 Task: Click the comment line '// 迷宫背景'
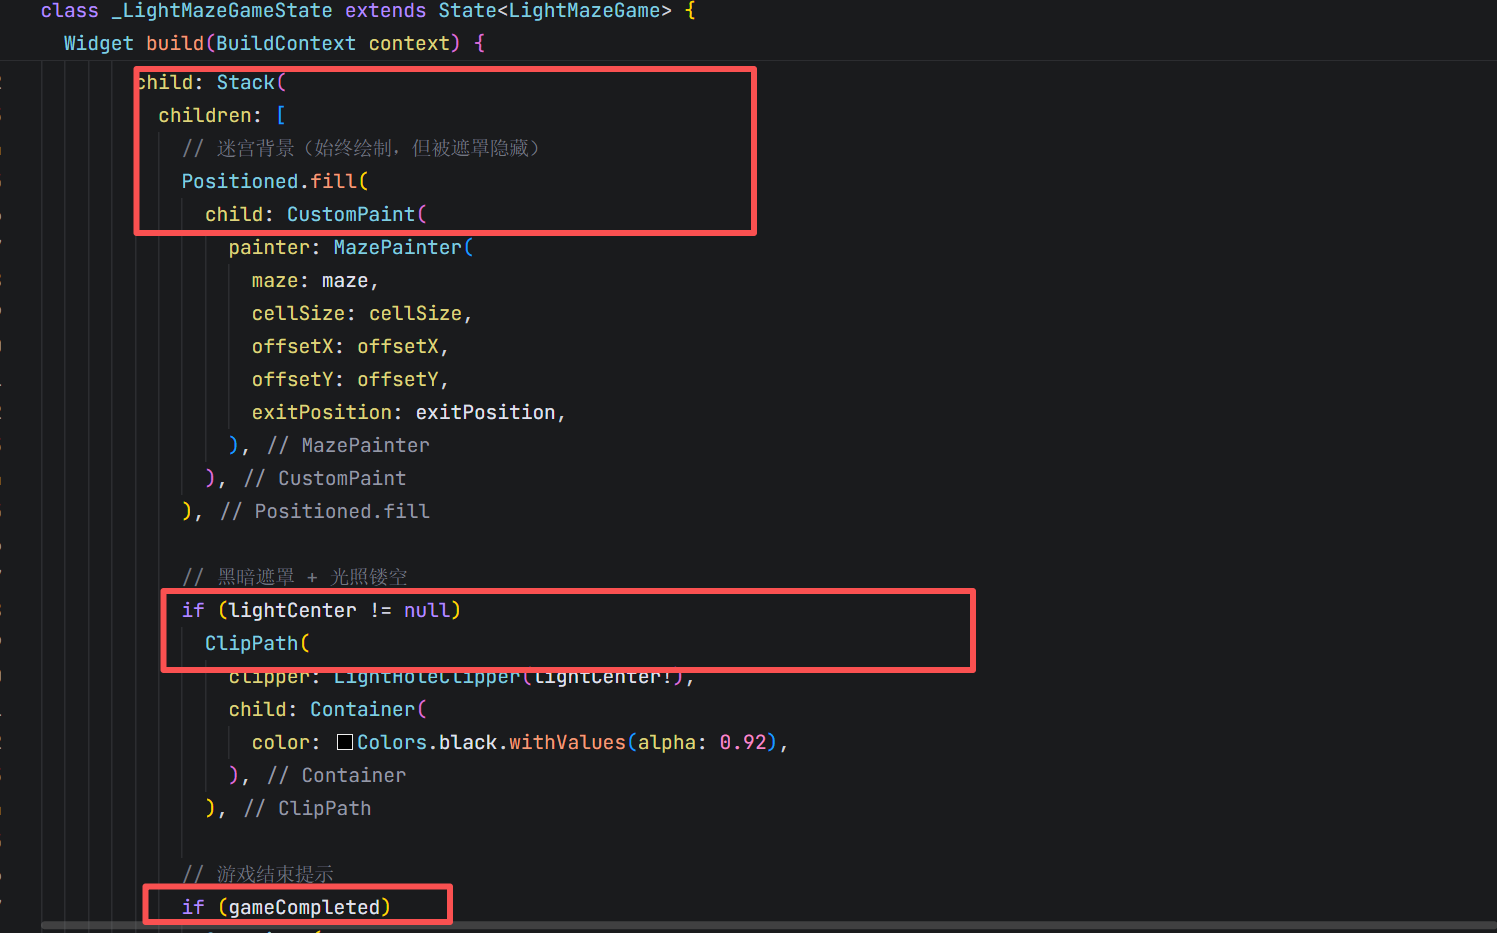pos(361,149)
